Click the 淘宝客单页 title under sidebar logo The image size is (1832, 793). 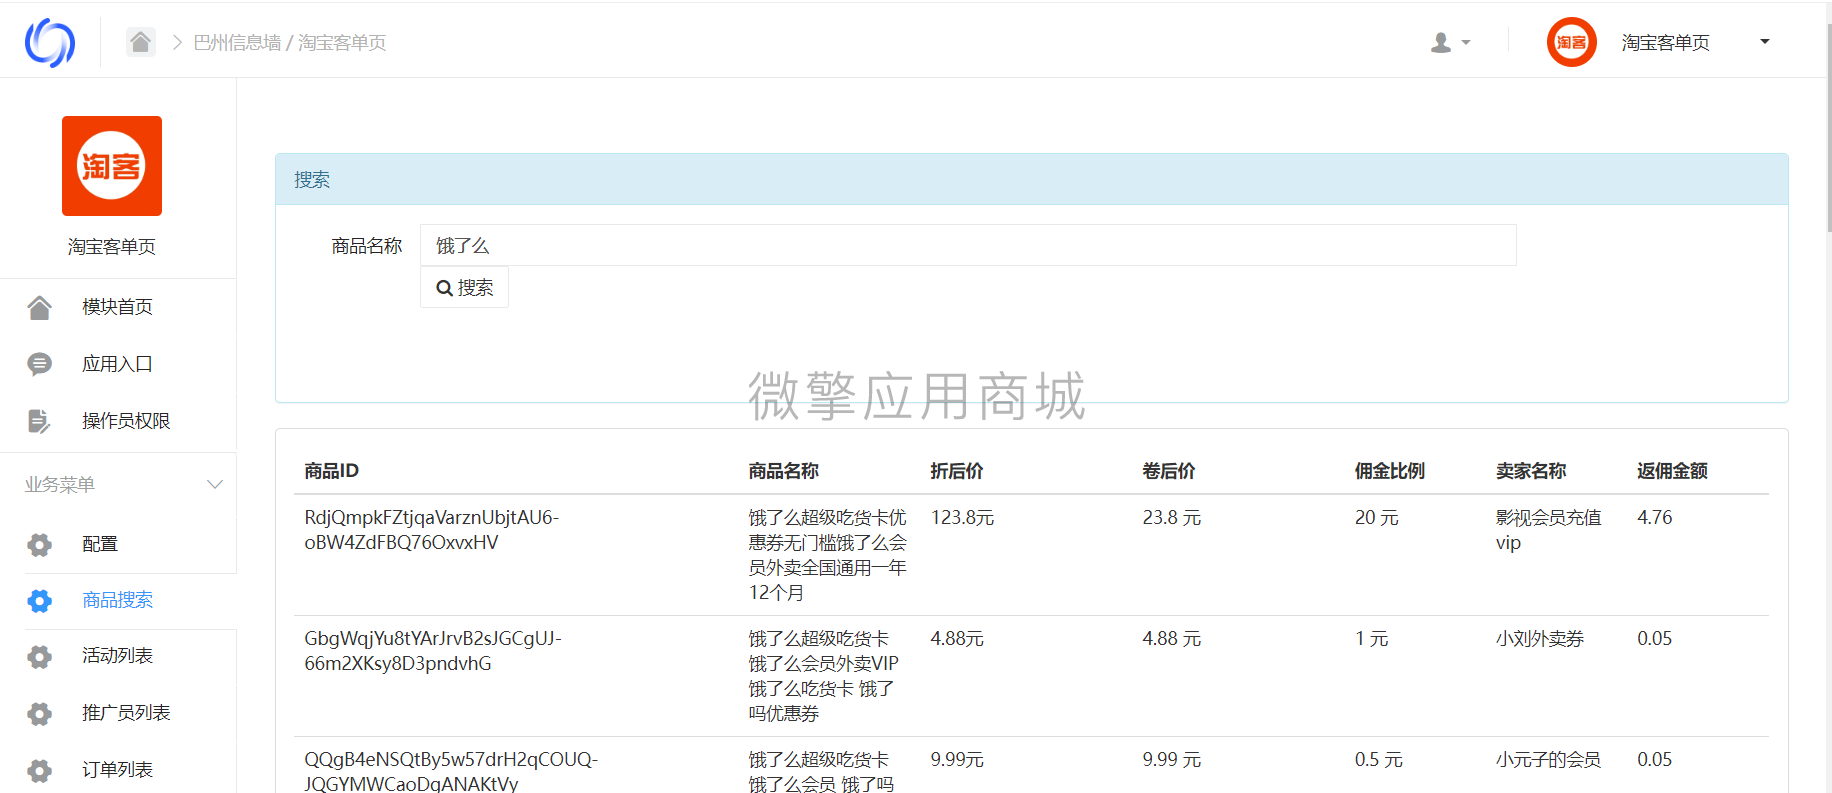(112, 247)
